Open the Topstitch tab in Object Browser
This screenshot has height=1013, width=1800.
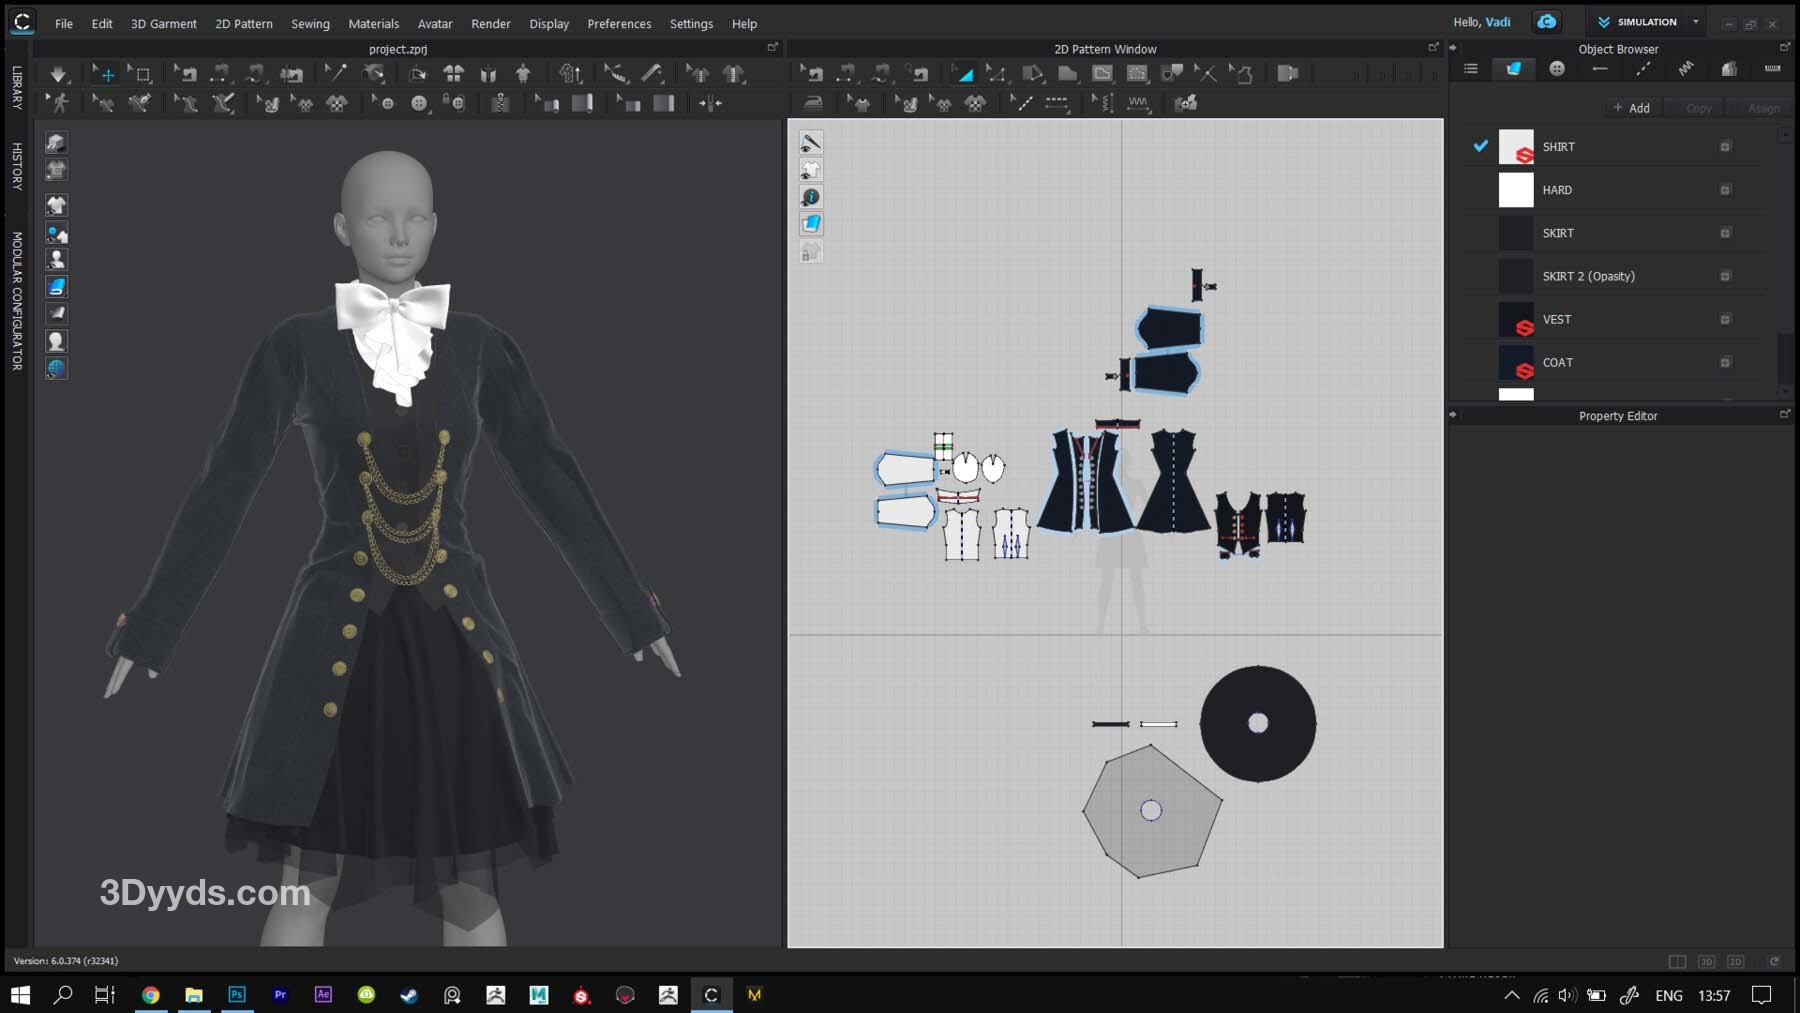click(1643, 69)
